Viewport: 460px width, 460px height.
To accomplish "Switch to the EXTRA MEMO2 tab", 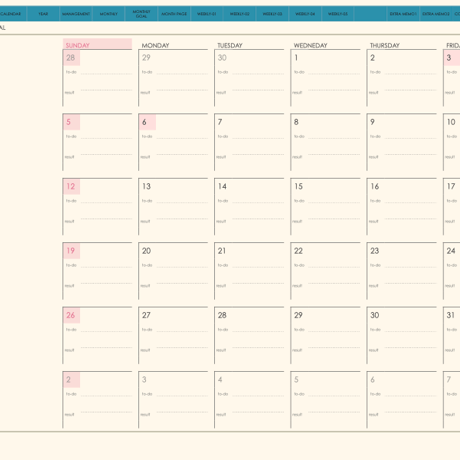I will coord(436,14).
